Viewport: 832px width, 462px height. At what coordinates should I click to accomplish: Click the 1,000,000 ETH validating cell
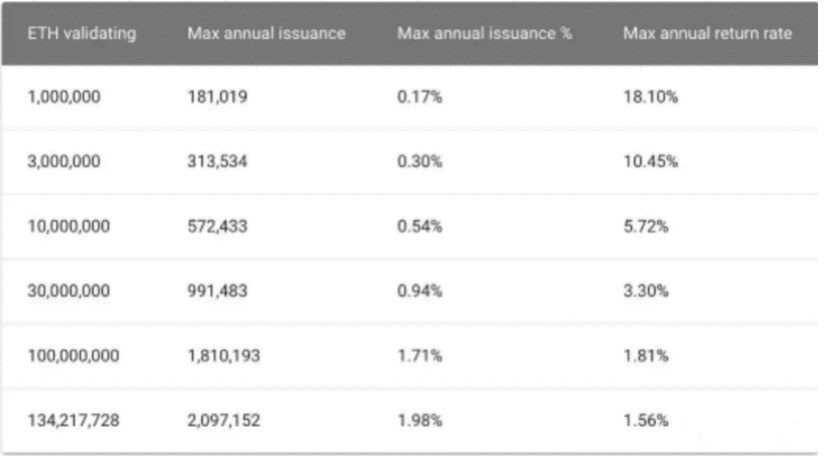click(x=64, y=97)
